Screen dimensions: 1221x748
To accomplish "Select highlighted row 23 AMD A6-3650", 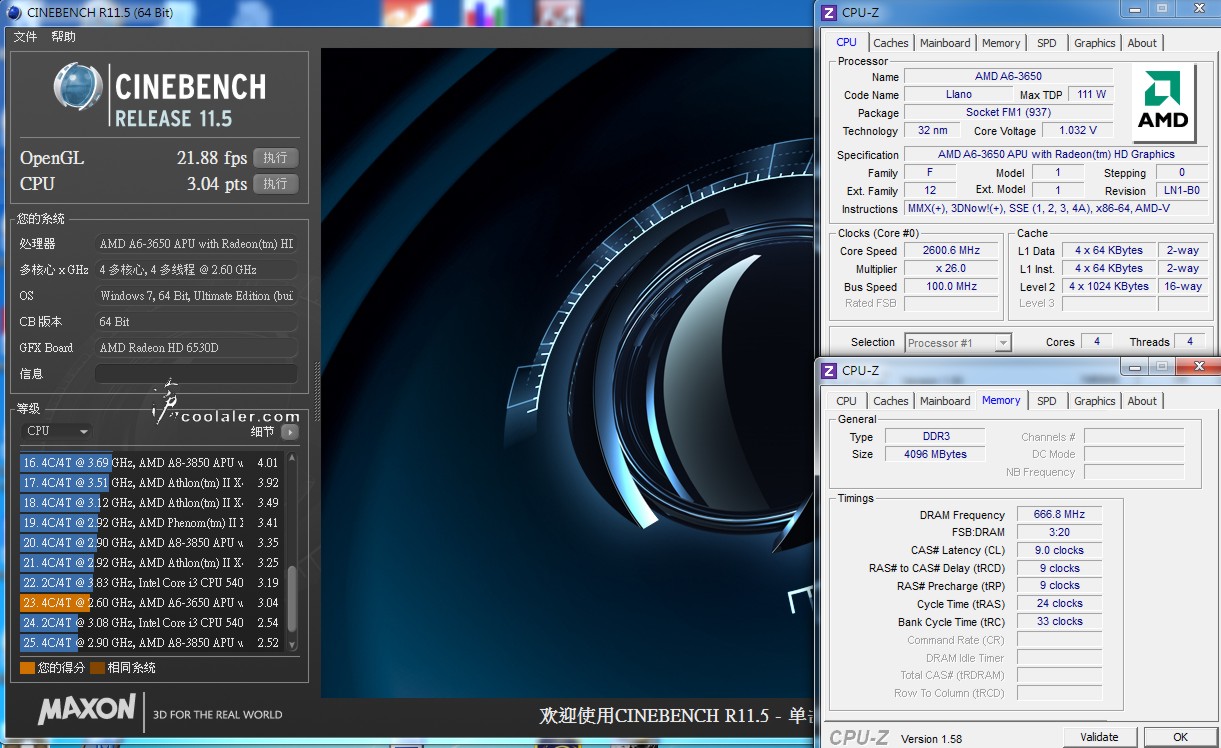I will [x=150, y=603].
